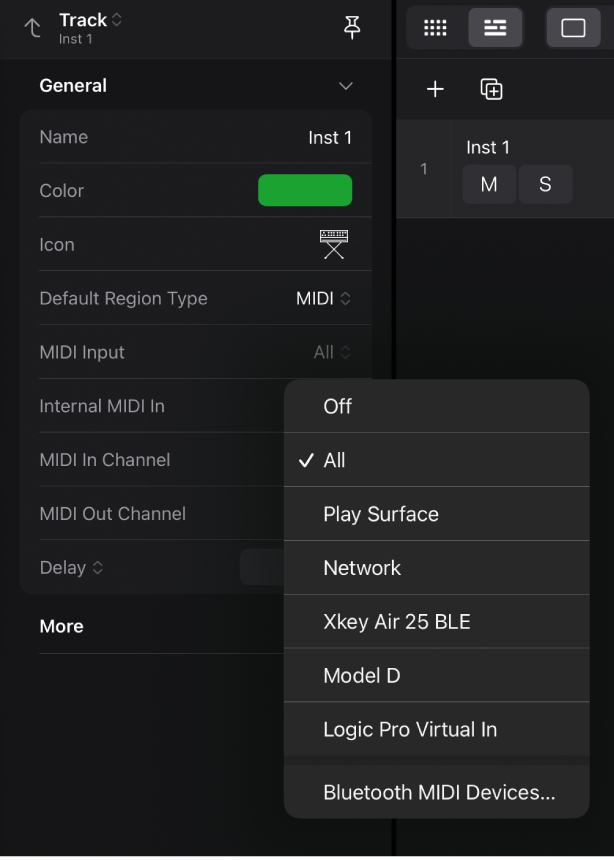Solo the Inst 1 track
The width and height of the screenshot is (614, 860).
(546, 184)
